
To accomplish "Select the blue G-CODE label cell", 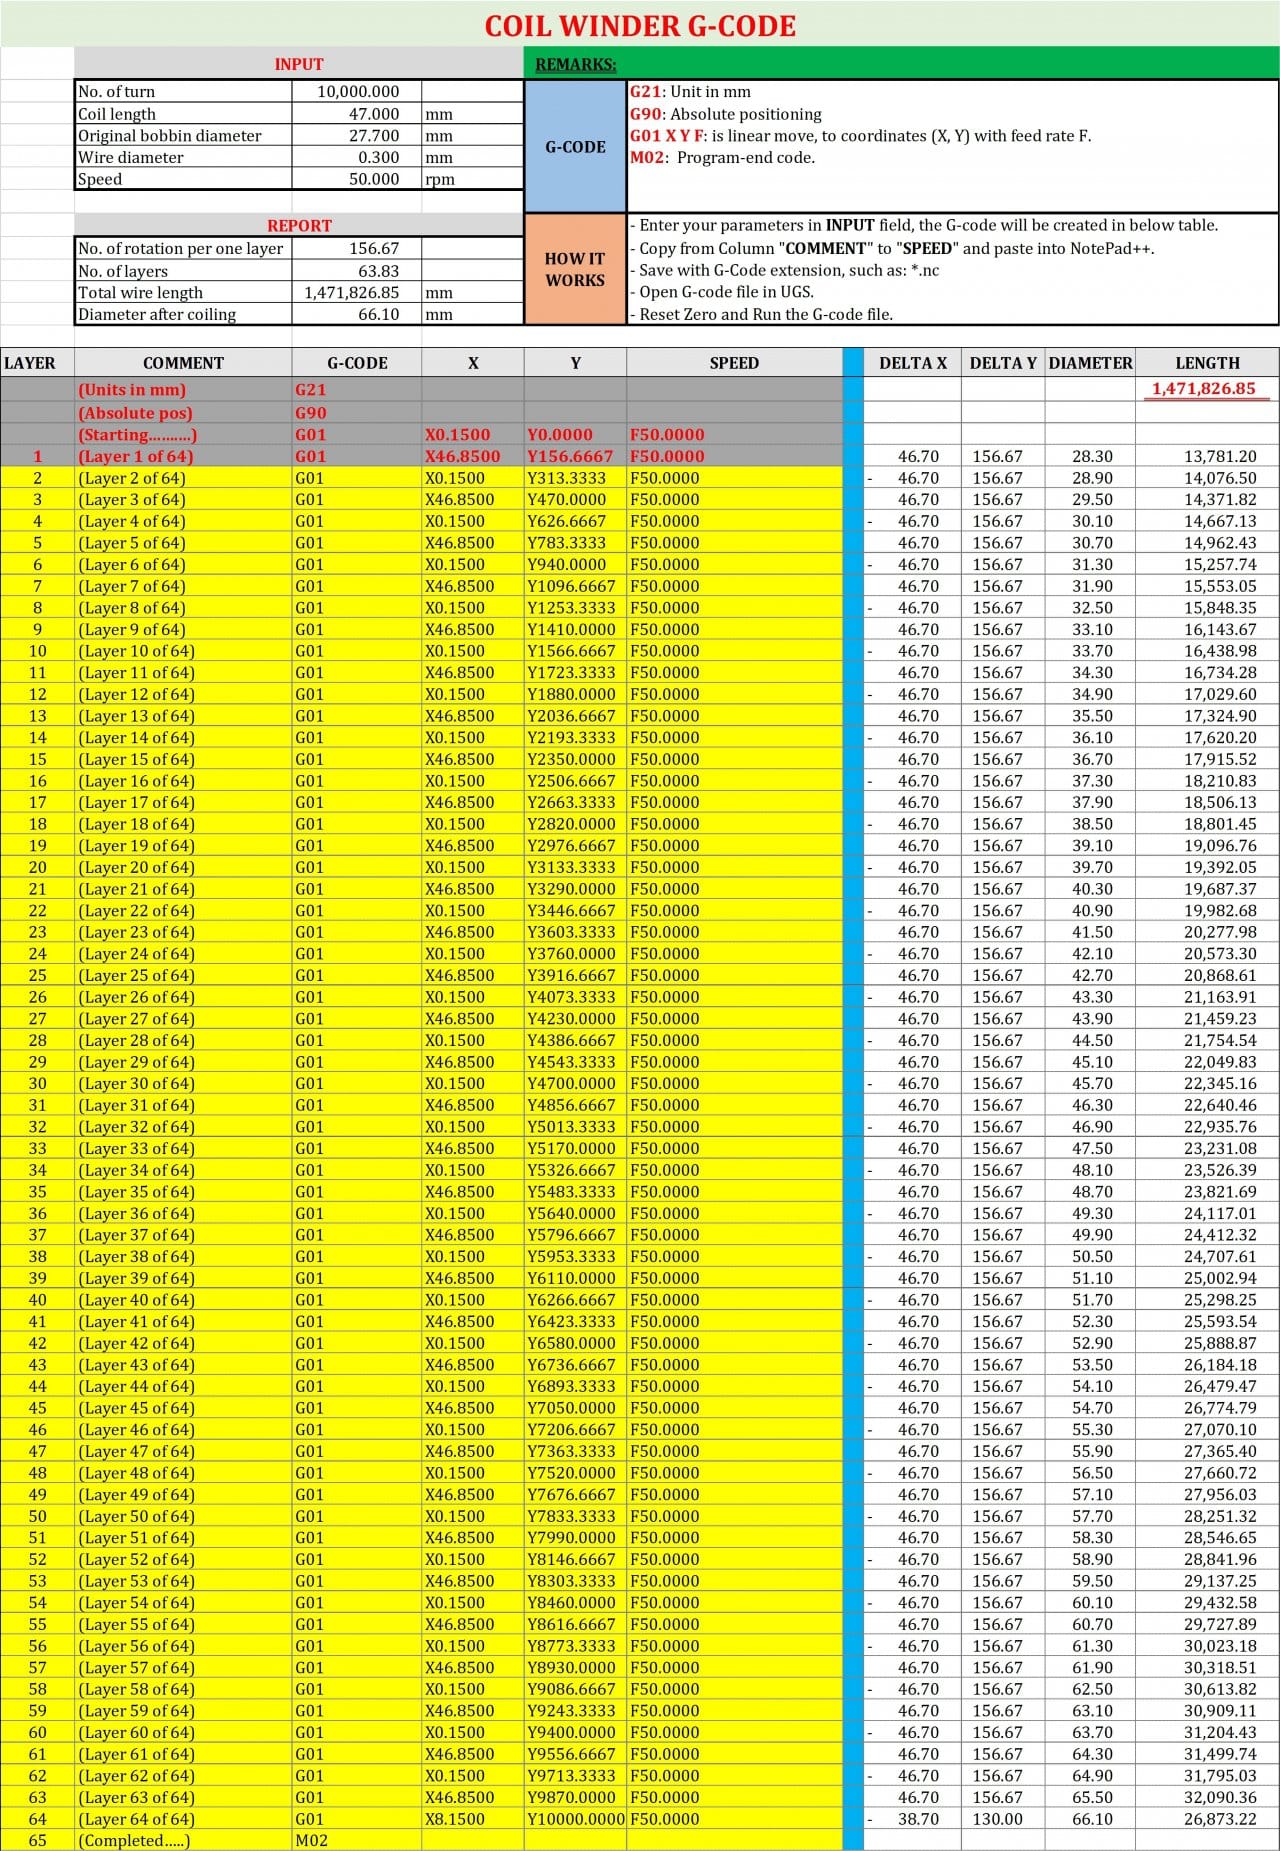I will point(575,146).
